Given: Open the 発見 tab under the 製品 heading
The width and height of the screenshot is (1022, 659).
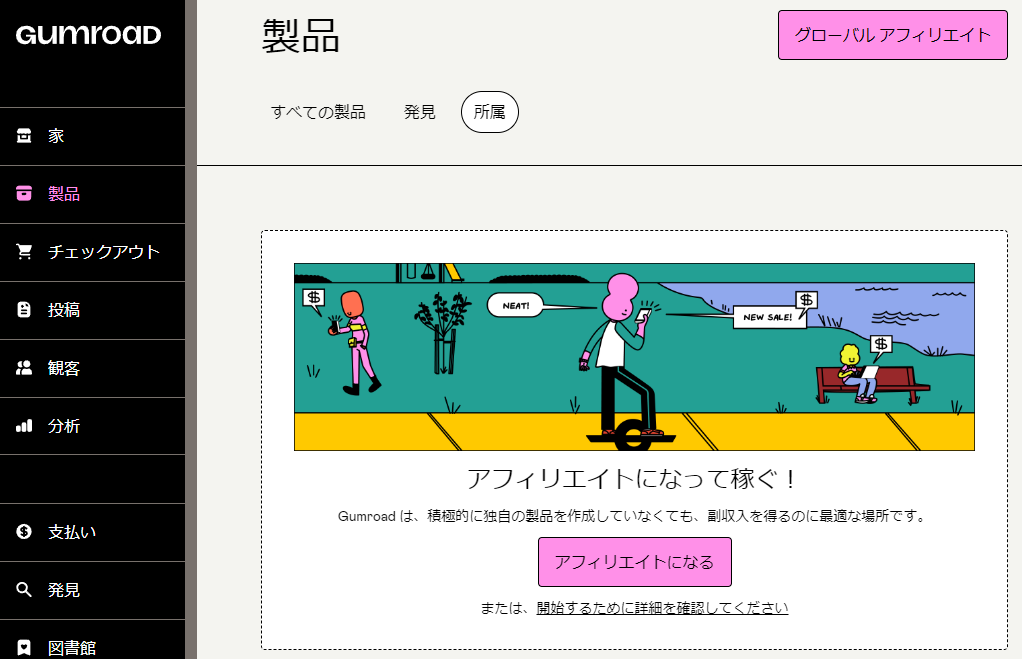Looking at the screenshot, I should pyautogui.click(x=420, y=112).
